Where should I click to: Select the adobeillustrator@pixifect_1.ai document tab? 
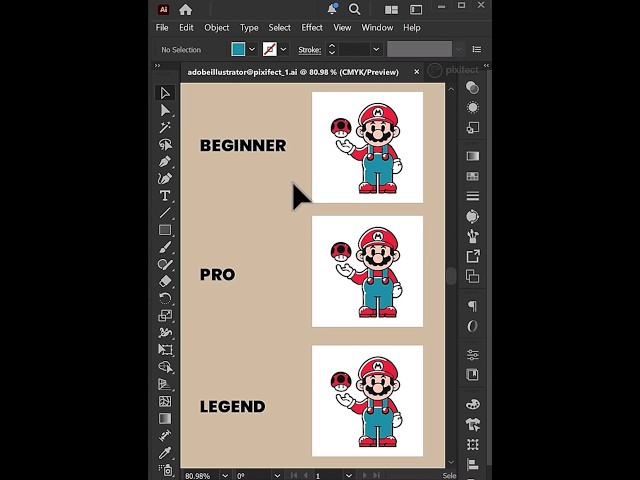pos(293,72)
